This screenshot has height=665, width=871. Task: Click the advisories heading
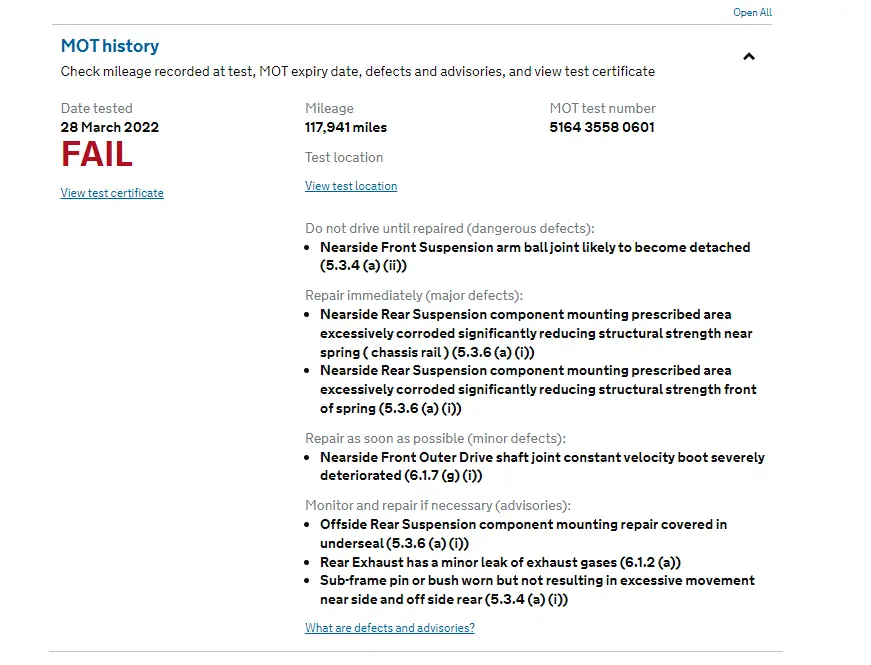click(x=438, y=506)
